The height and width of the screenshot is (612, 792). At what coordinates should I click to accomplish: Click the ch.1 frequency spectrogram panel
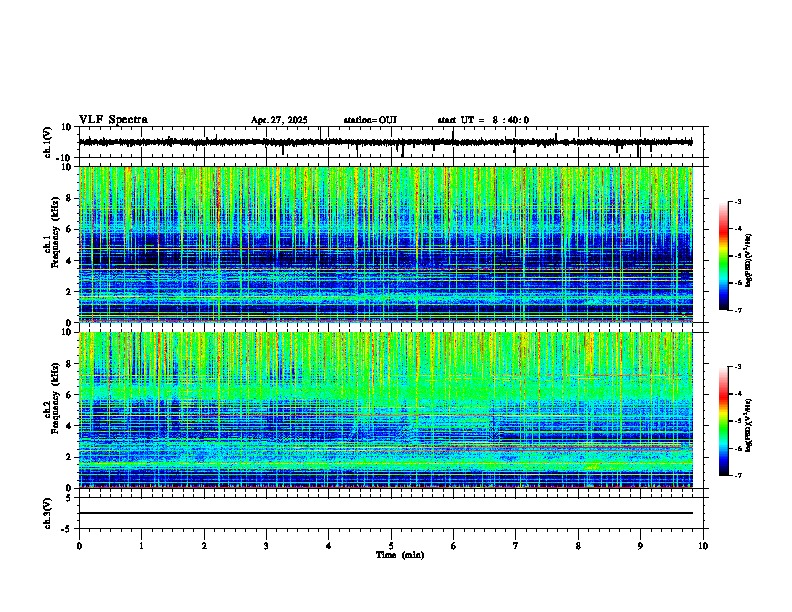pyautogui.click(x=386, y=244)
